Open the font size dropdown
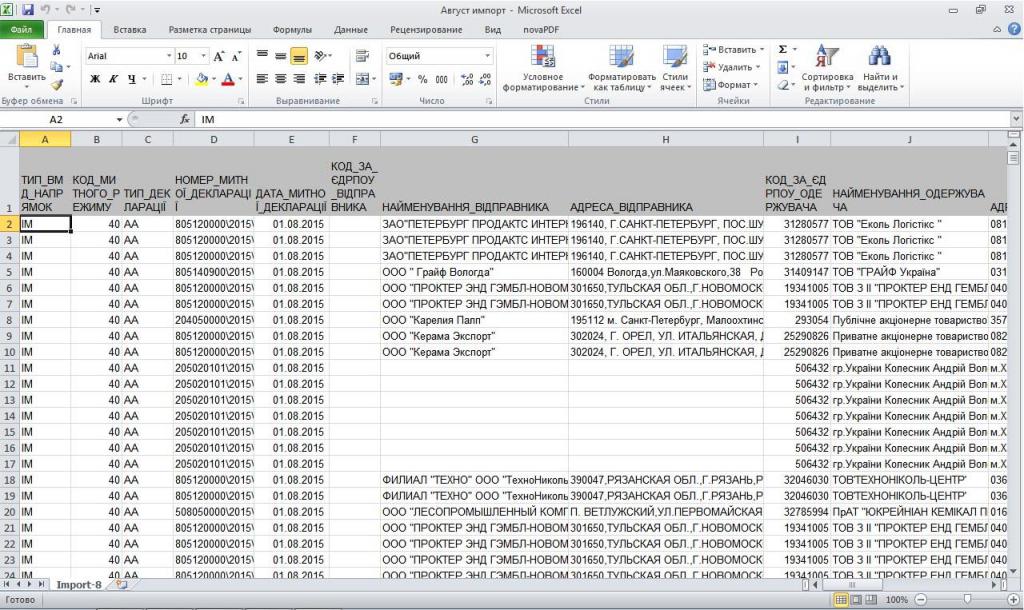Viewport: 1024px width, 610px height. tap(203, 56)
